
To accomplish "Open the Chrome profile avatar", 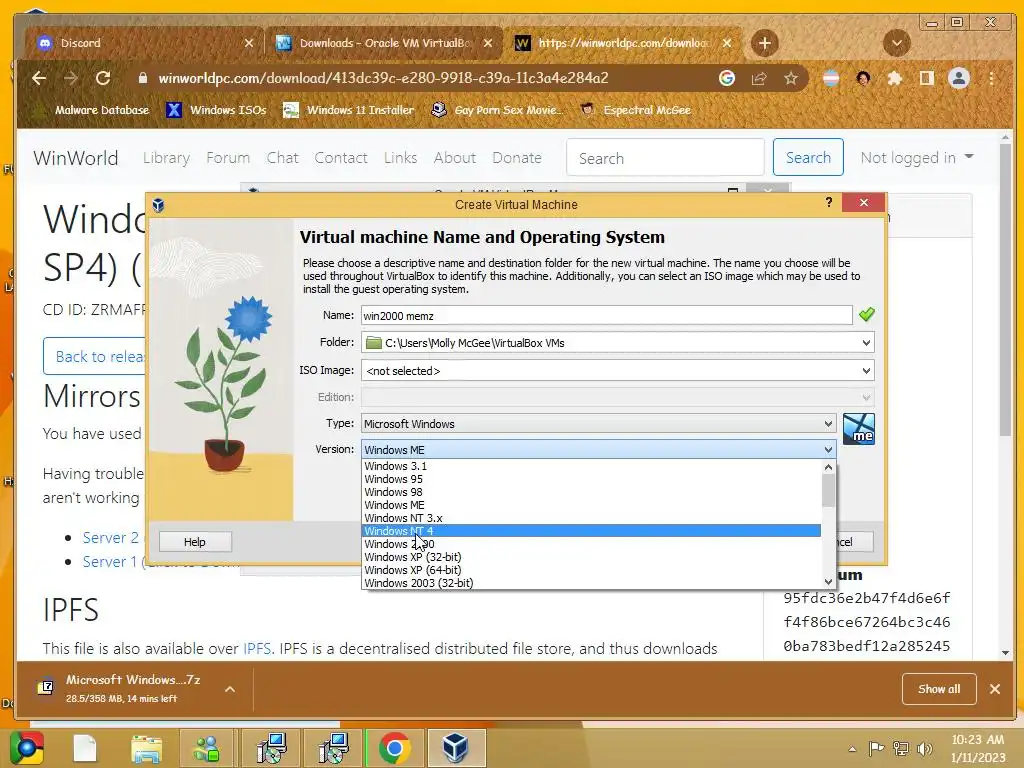I will 959,78.
